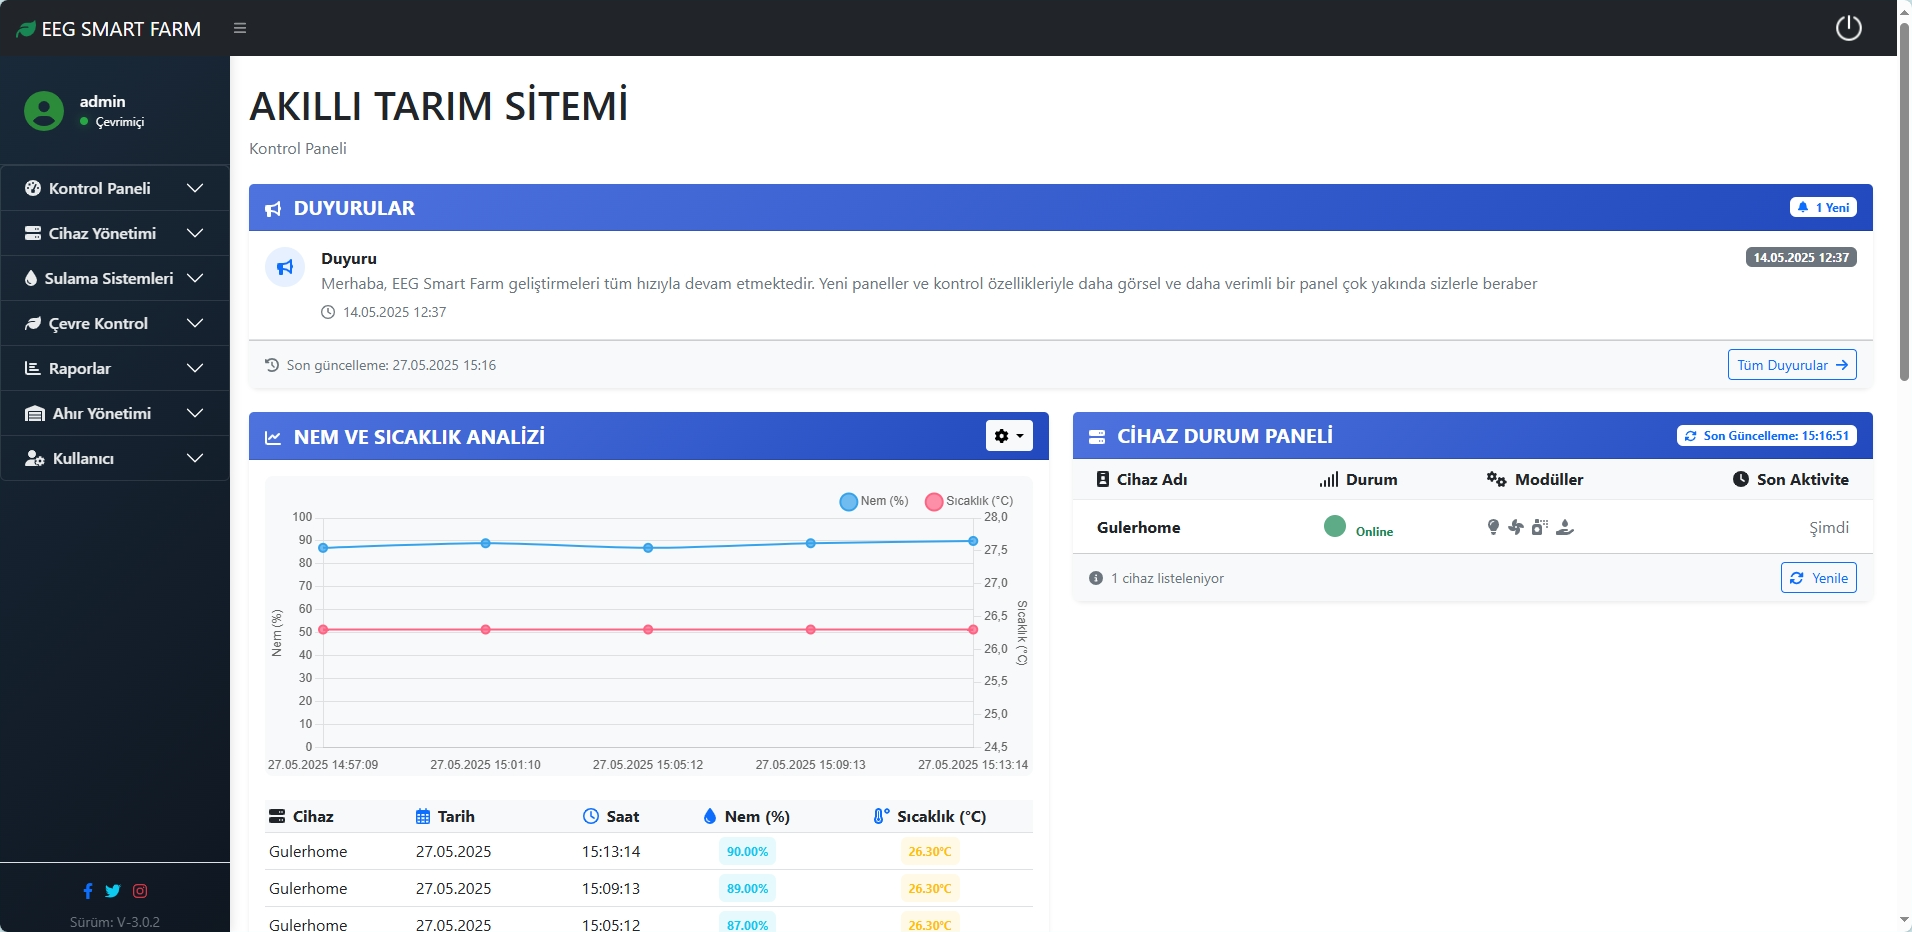Click the 90.00% humidity badge
The width and height of the screenshot is (1912, 932).
(x=747, y=852)
